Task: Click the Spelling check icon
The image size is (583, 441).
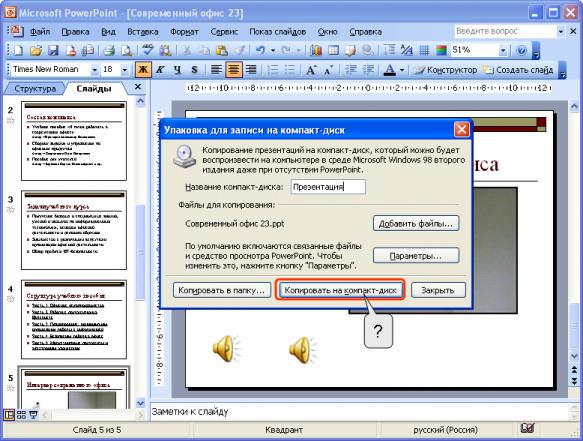Action: 148,50
